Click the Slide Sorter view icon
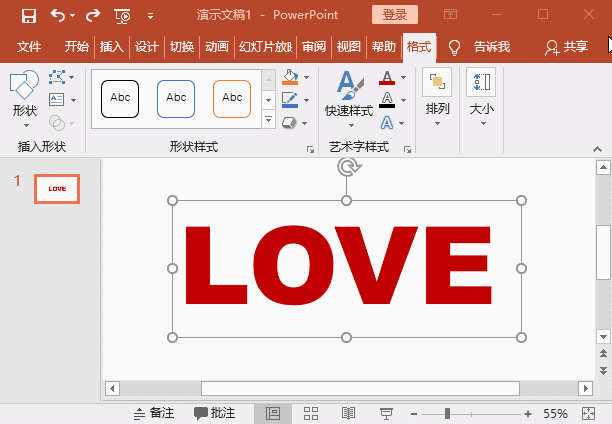Screen dimensions: 612x424 310,413
